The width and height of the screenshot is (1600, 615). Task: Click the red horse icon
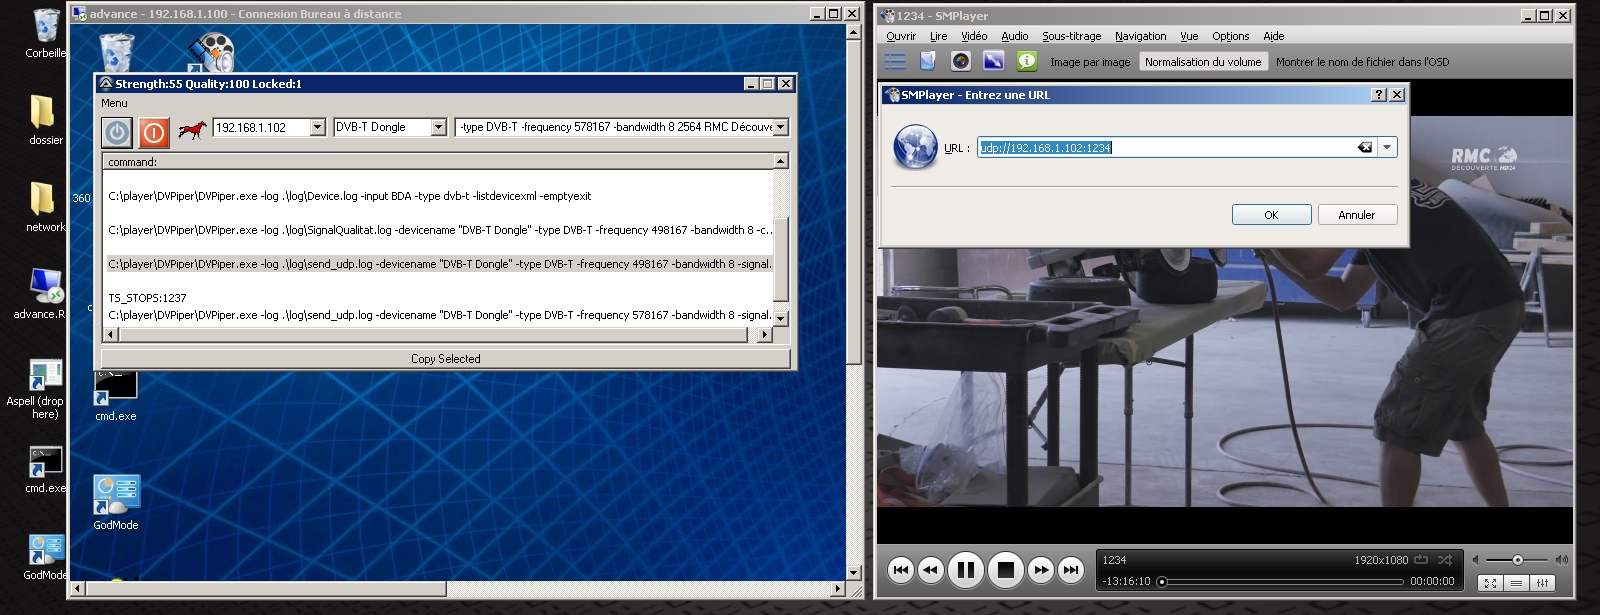[192, 129]
